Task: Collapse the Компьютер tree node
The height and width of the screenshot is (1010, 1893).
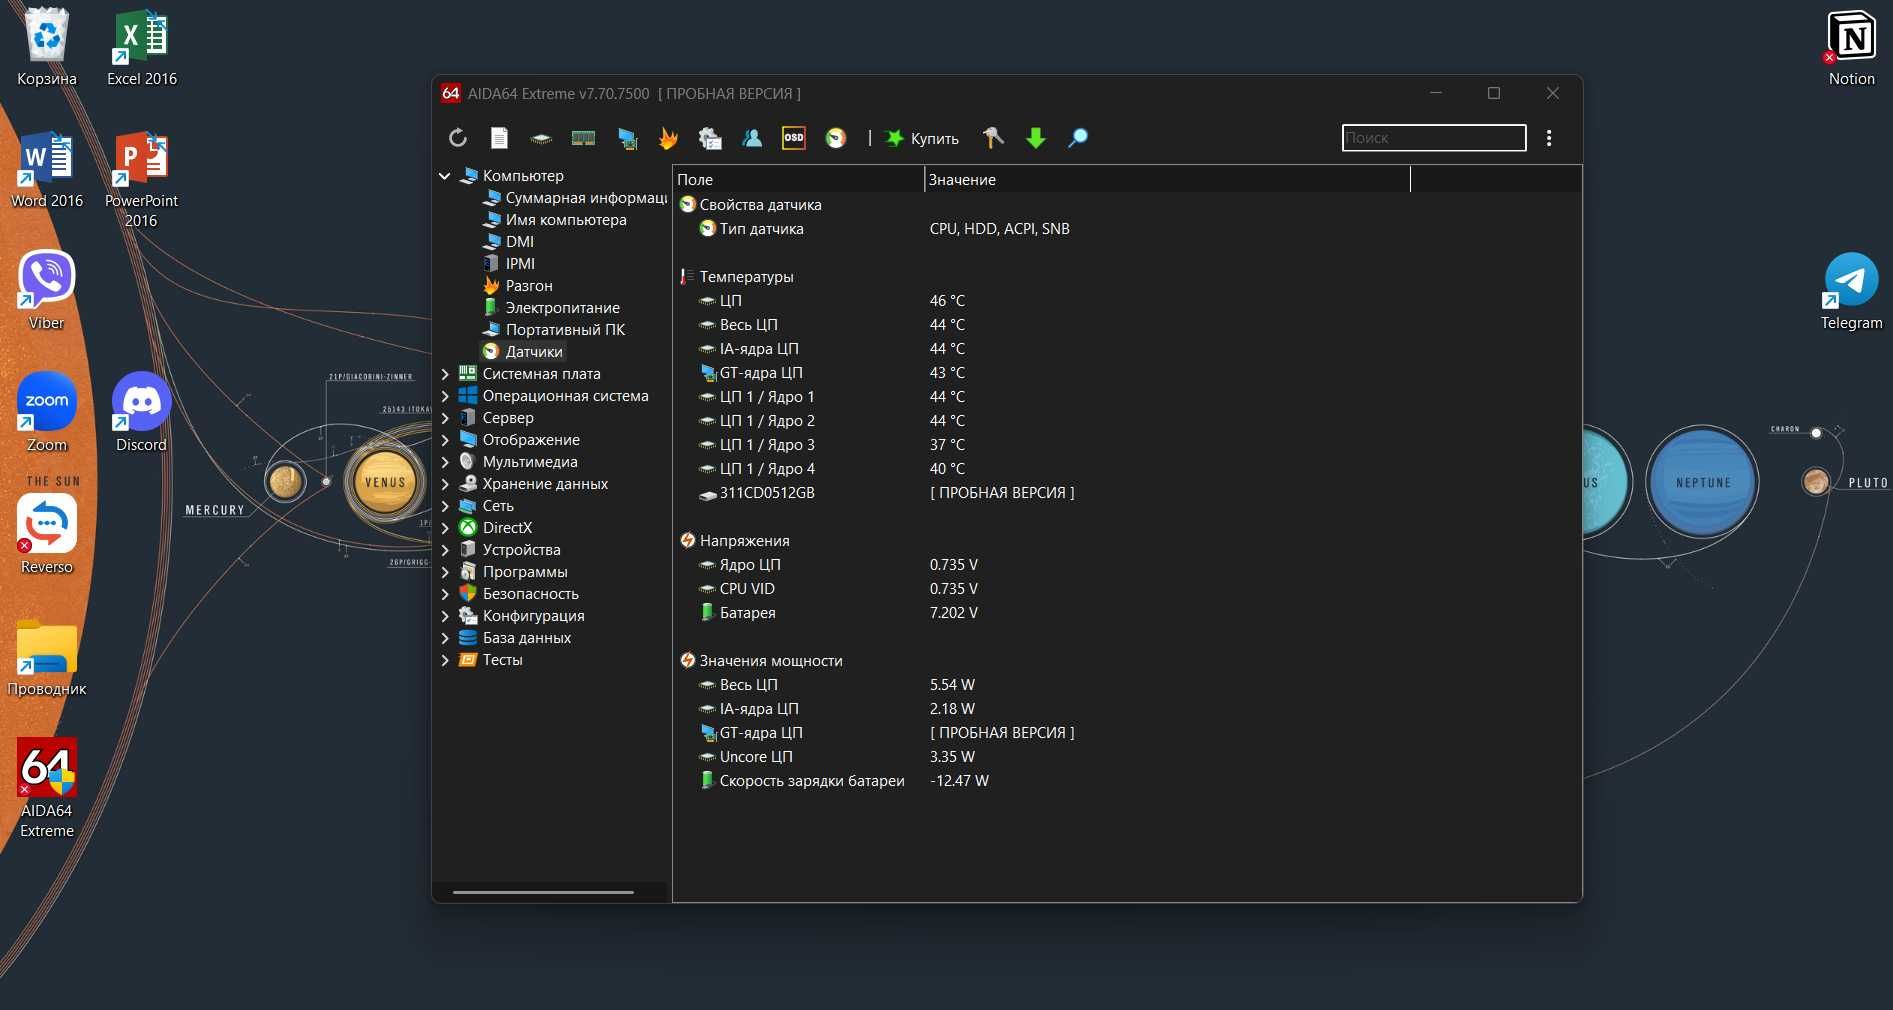Action: 445,176
